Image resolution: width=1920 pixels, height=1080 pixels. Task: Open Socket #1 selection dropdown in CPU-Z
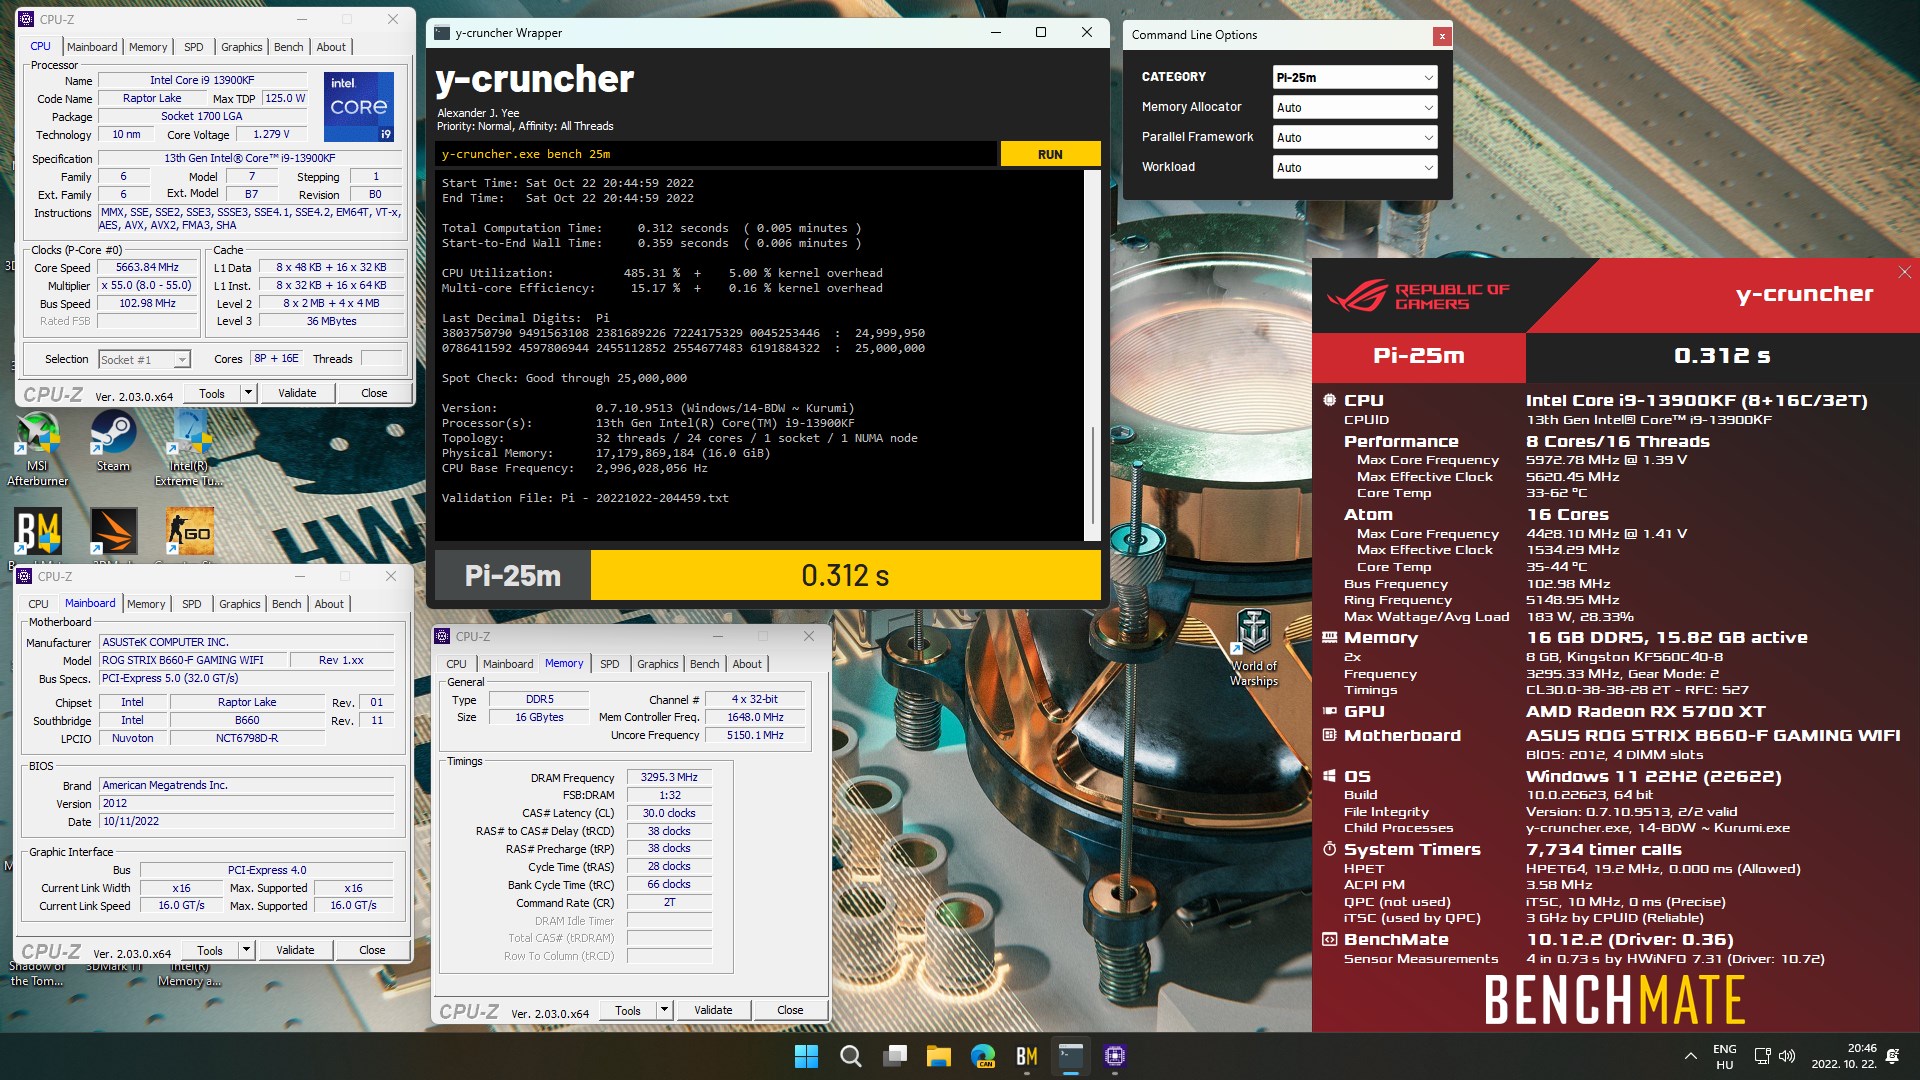[x=144, y=360]
